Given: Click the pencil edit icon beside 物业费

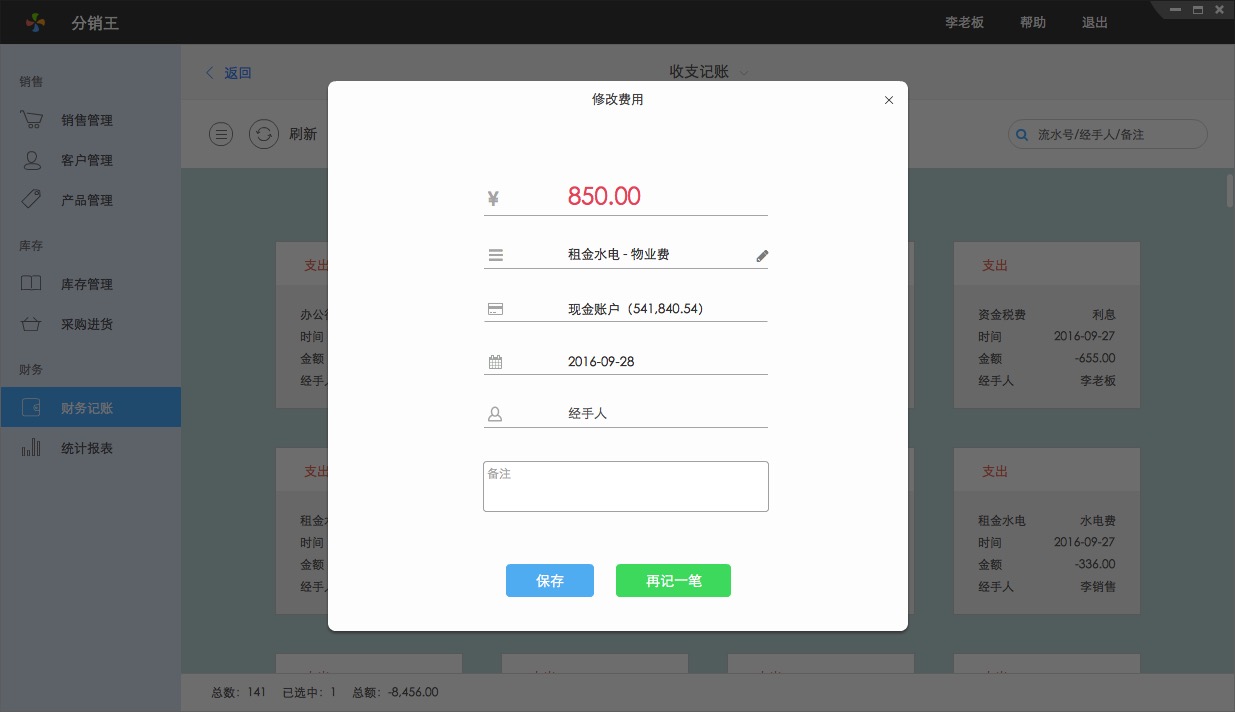Looking at the screenshot, I should [762, 256].
